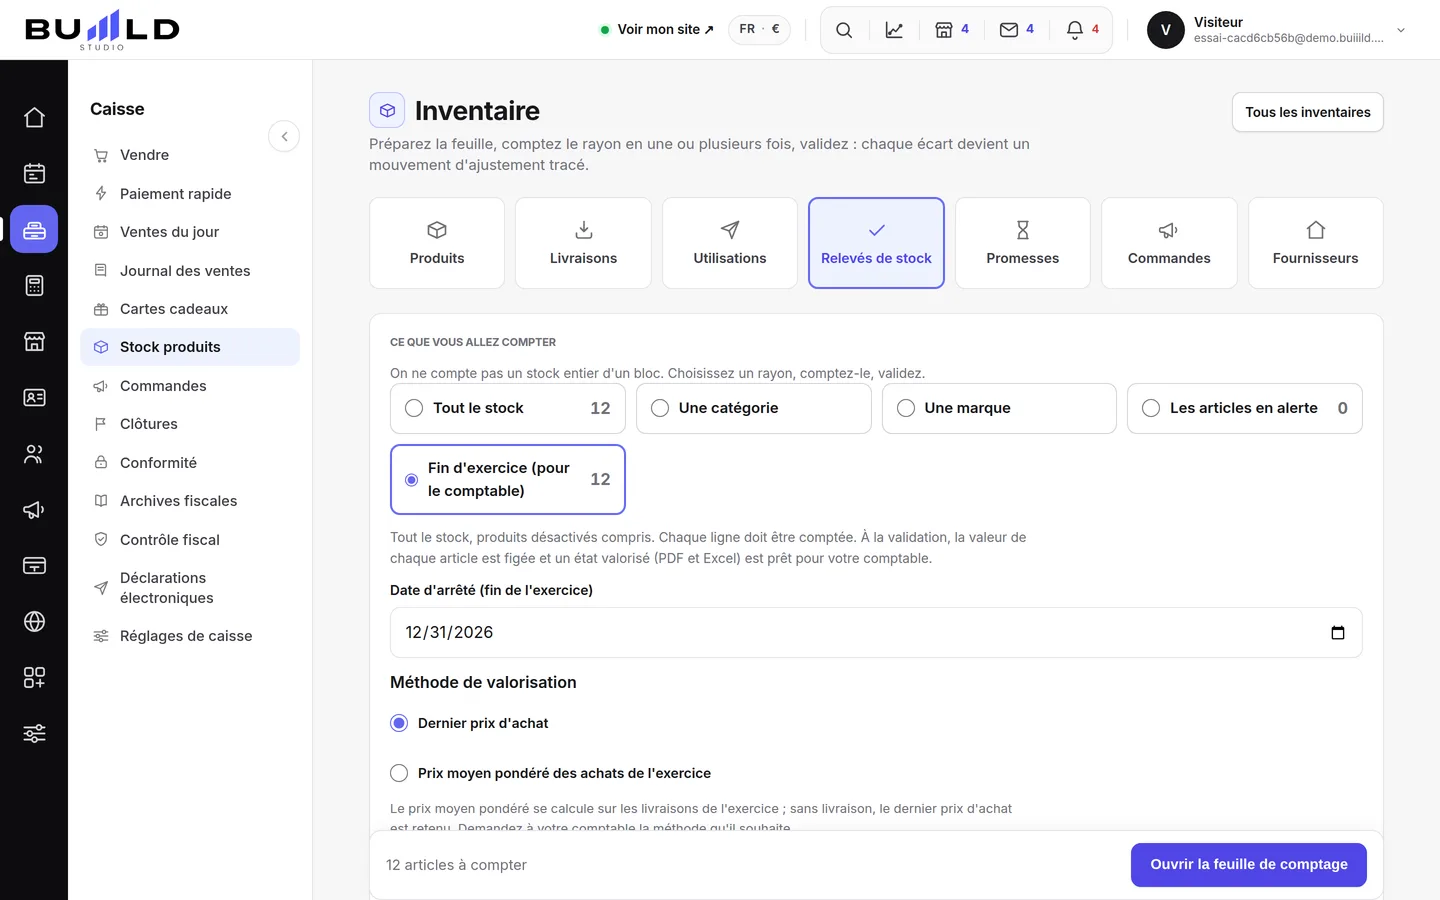This screenshot has width=1440, height=900.
Task: Switch to the Fournisseurs tab
Action: coord(1316,243)
